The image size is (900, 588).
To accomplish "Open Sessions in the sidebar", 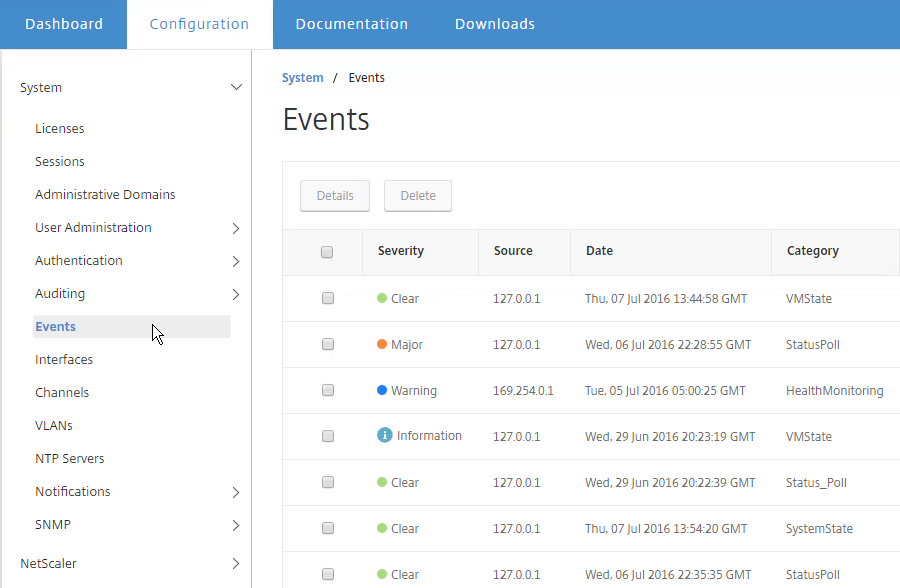I will coord(60,161).
